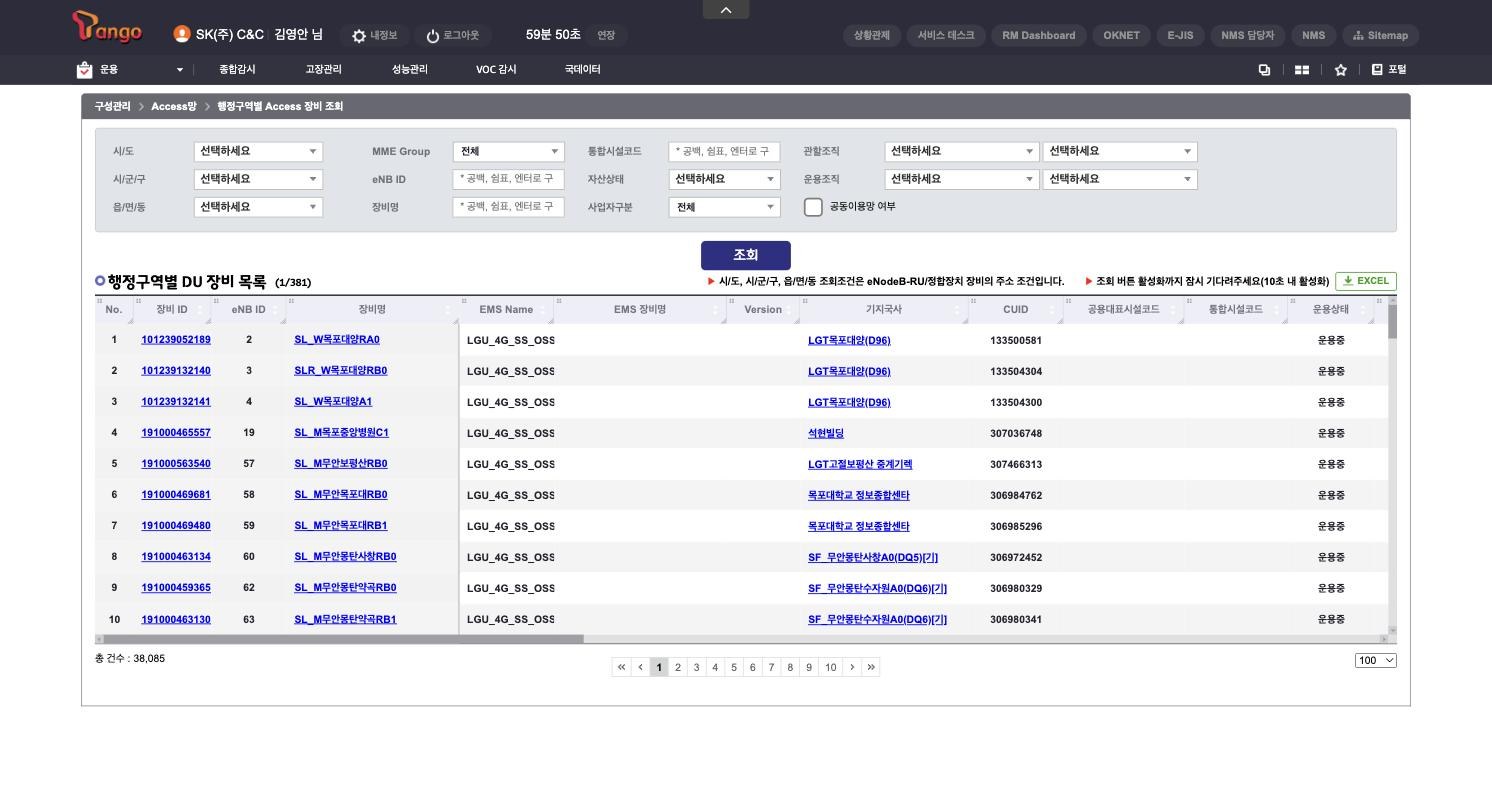
Task: Go to the next page arrow
Action: click(x=852, y=667)
